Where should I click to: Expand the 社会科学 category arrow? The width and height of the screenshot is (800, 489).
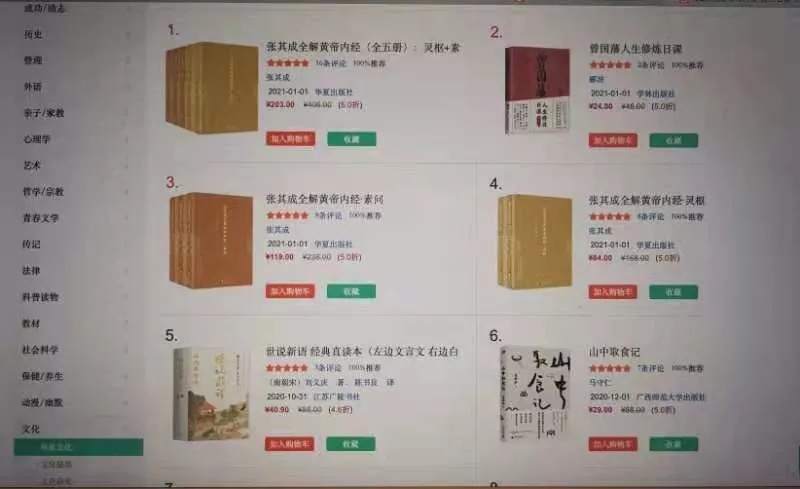pyautogui.click(x=128, y=350)
